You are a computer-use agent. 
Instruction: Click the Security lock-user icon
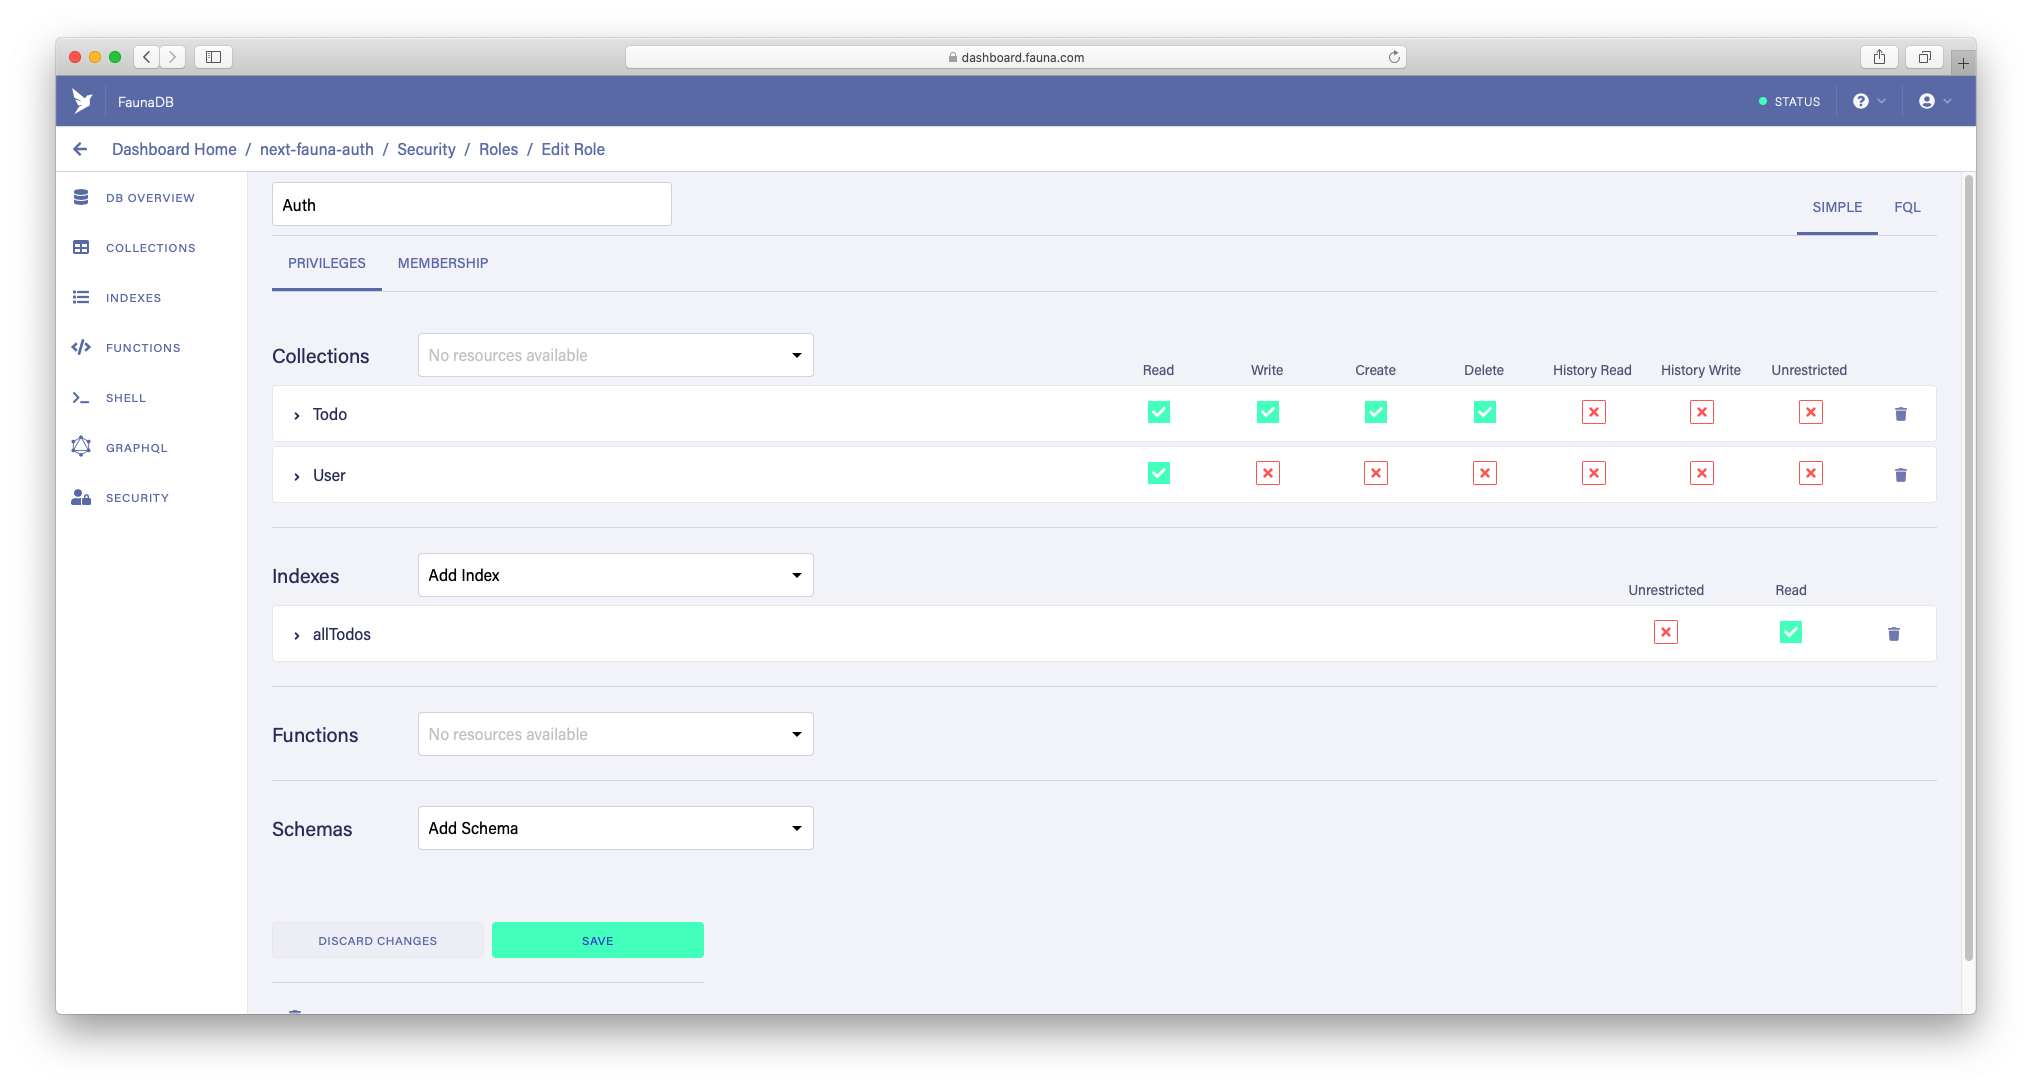tap(81, 497)
